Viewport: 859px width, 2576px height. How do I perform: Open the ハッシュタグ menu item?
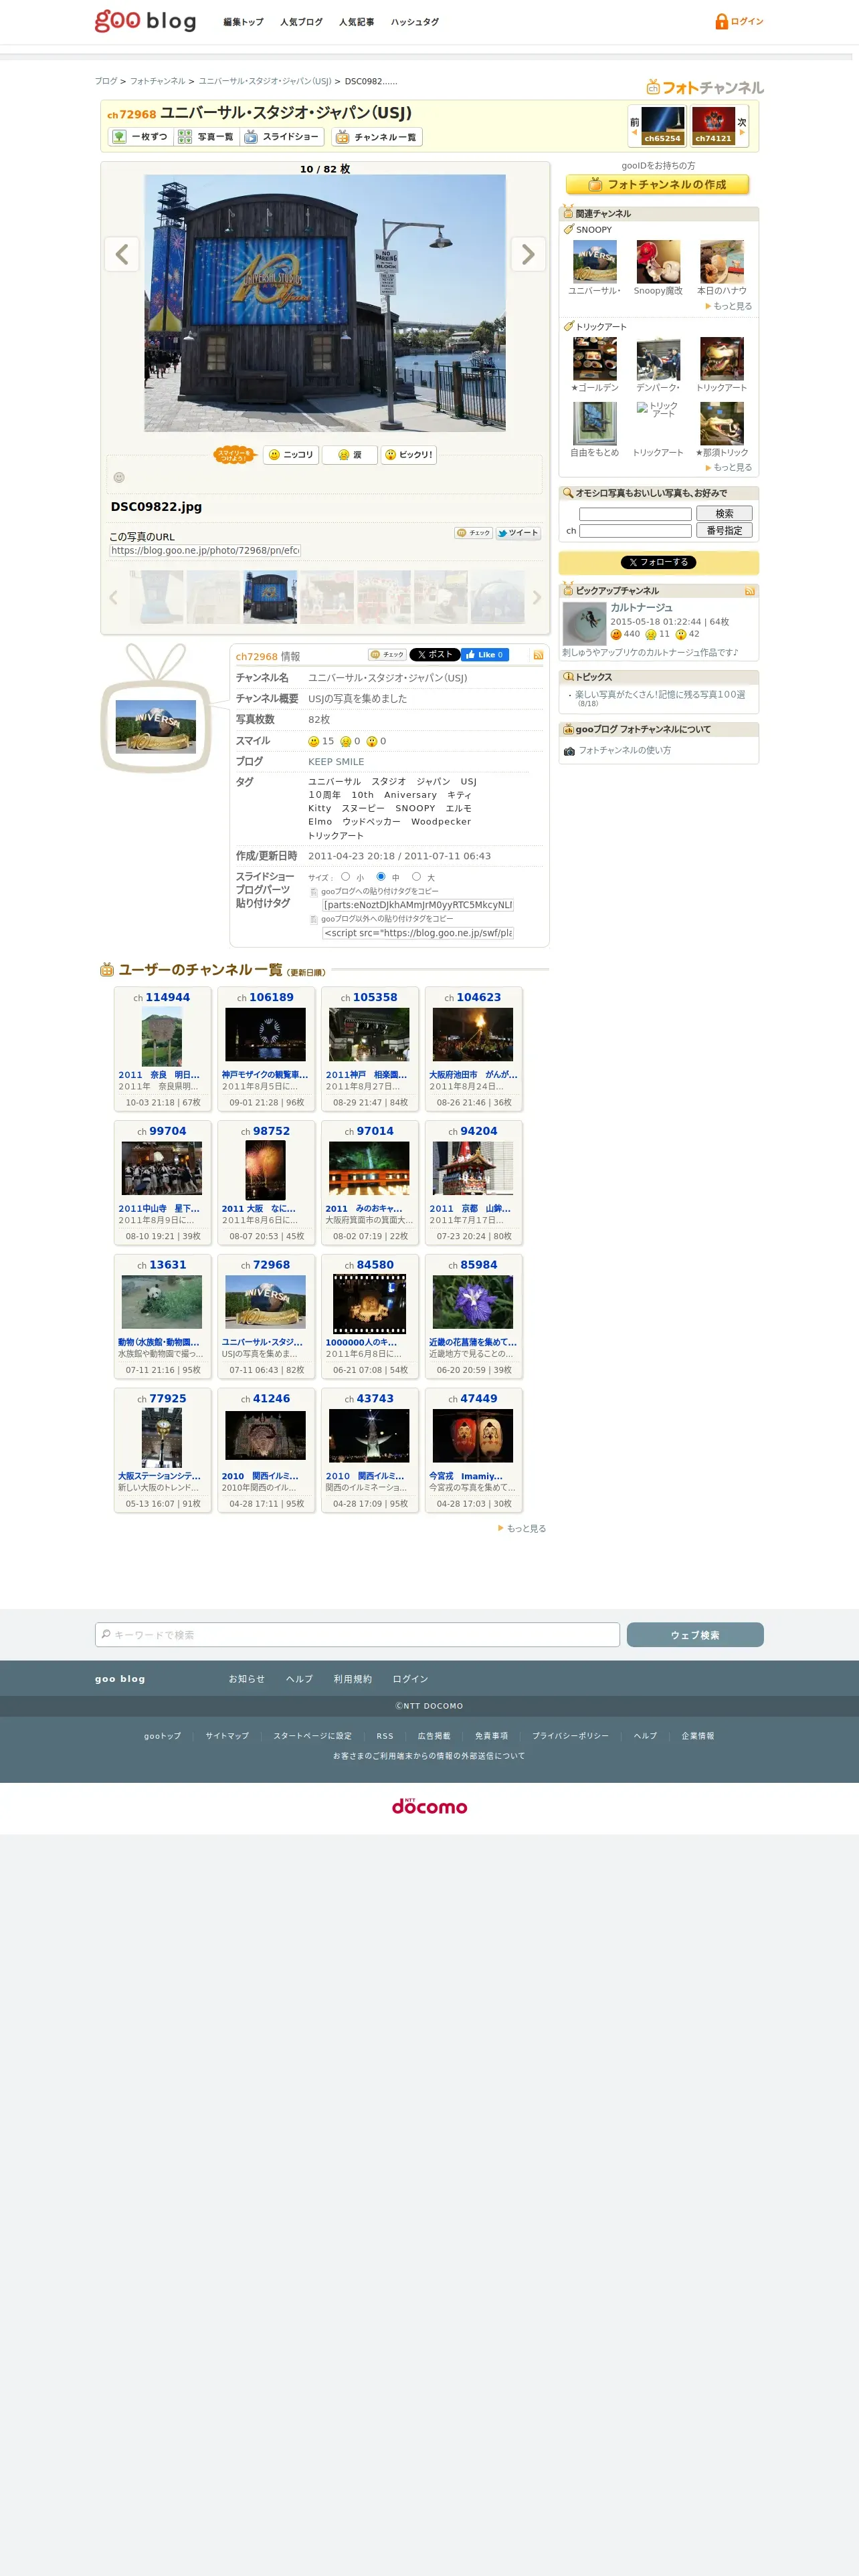414,22
